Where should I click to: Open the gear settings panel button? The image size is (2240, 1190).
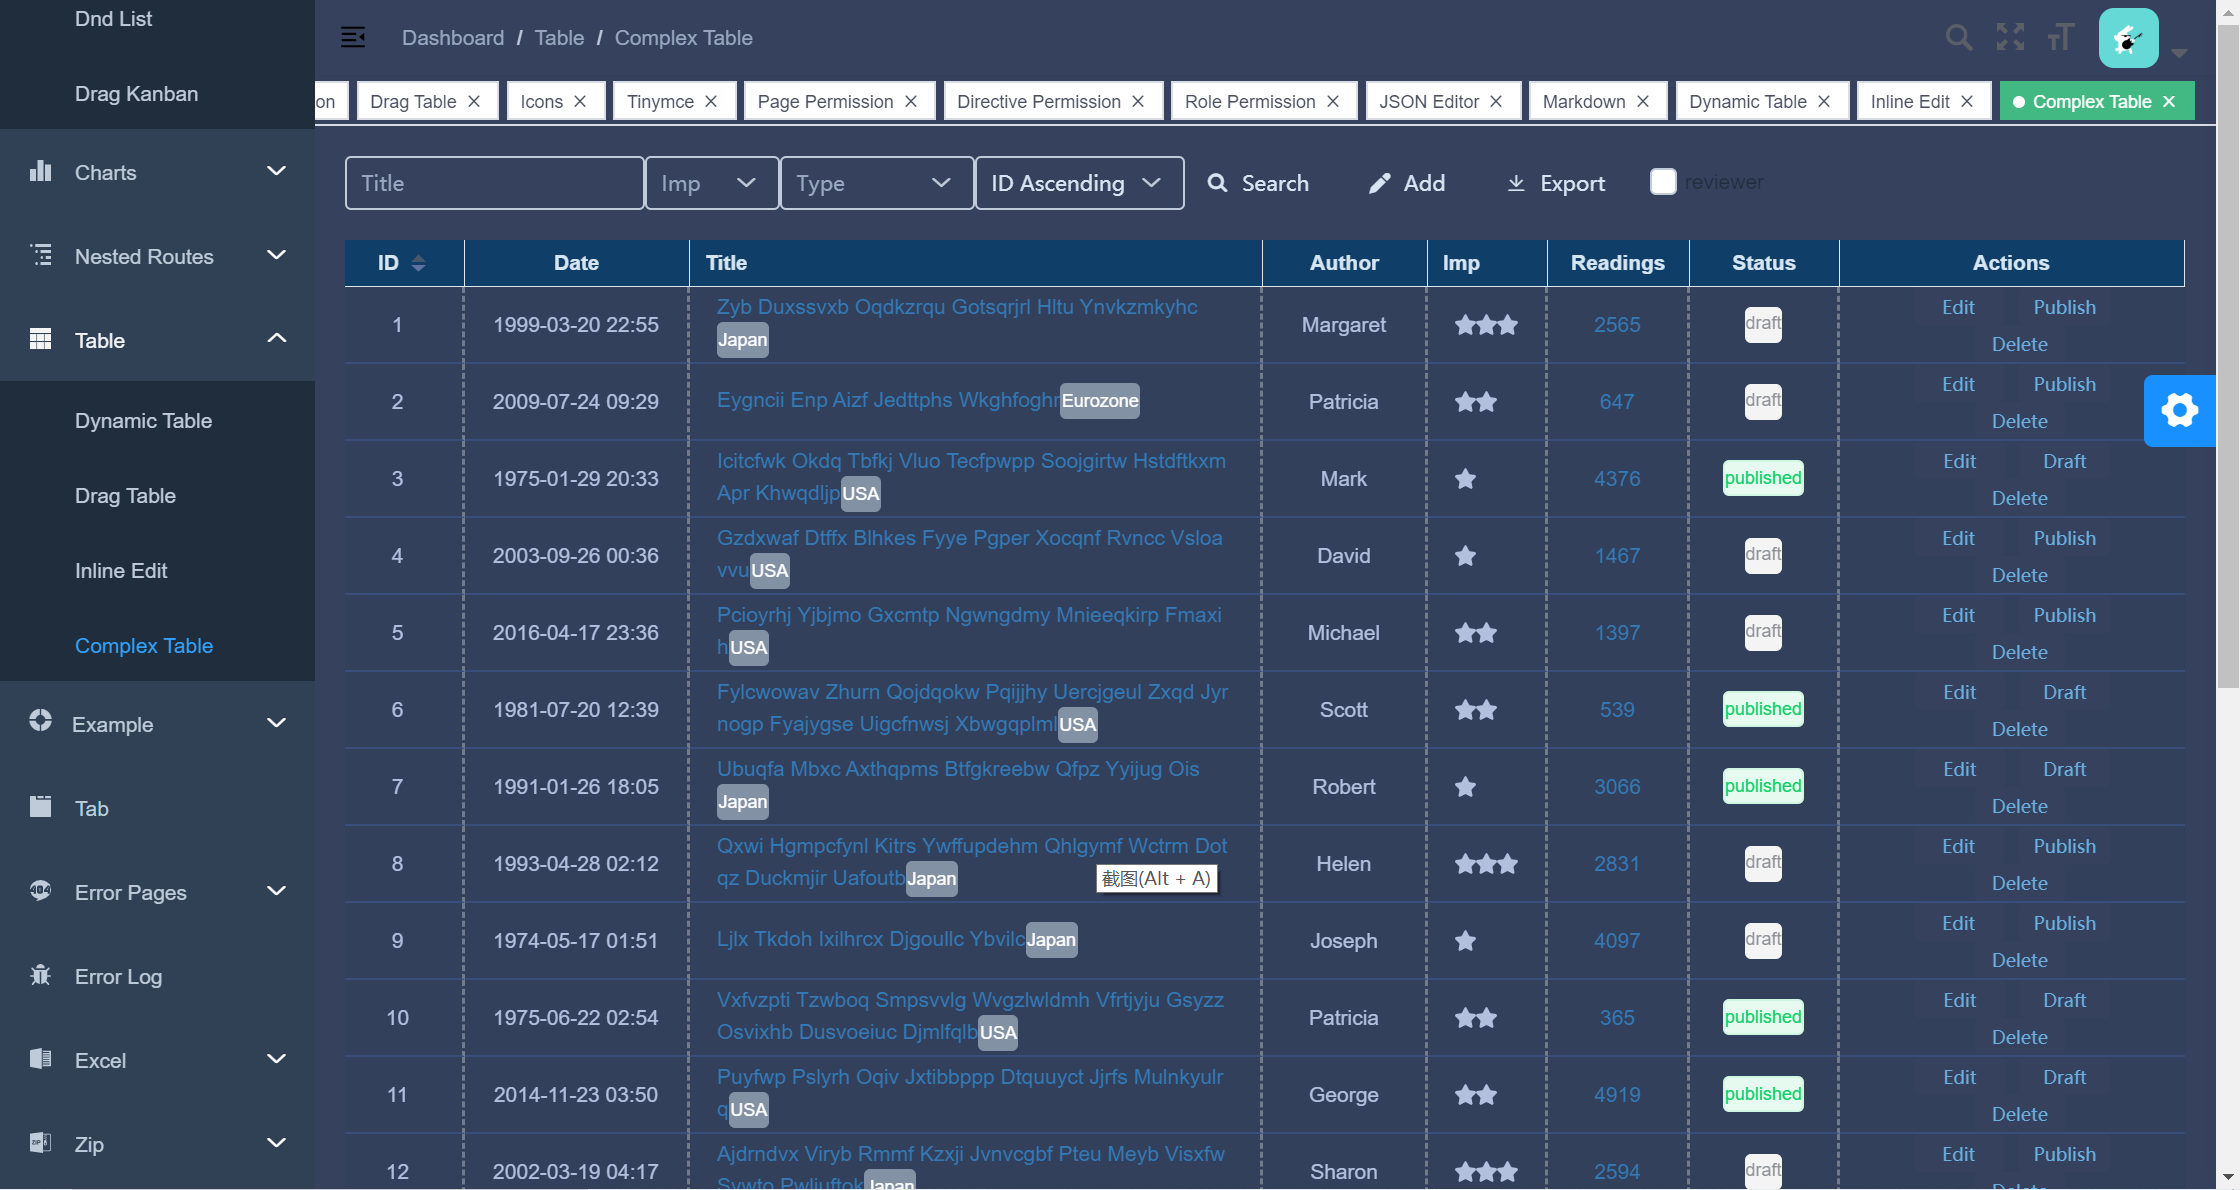coord(2179,410)
